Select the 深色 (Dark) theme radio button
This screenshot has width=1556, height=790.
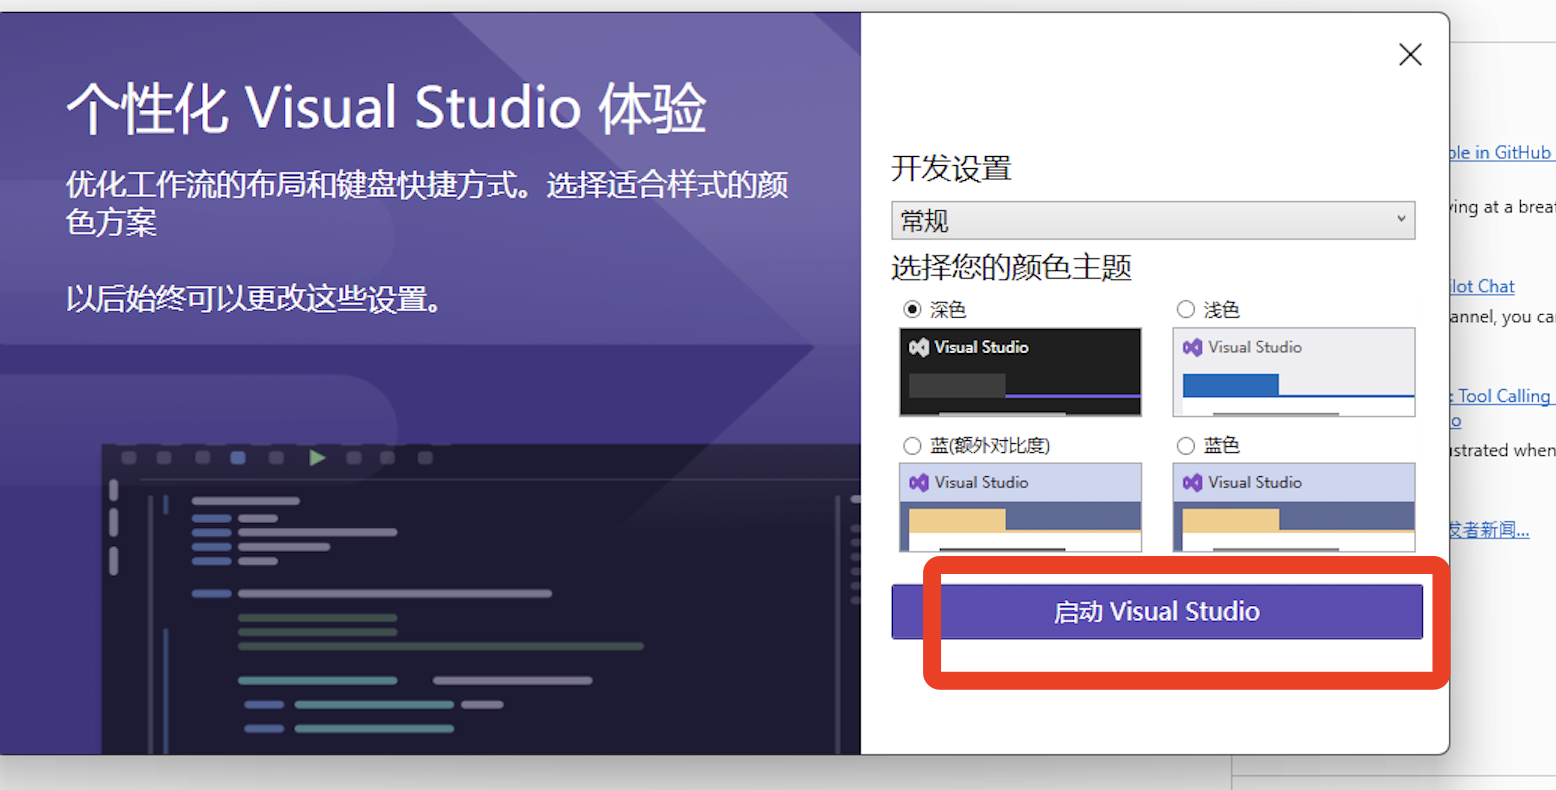pyautogui.click(x=912, y=310)
